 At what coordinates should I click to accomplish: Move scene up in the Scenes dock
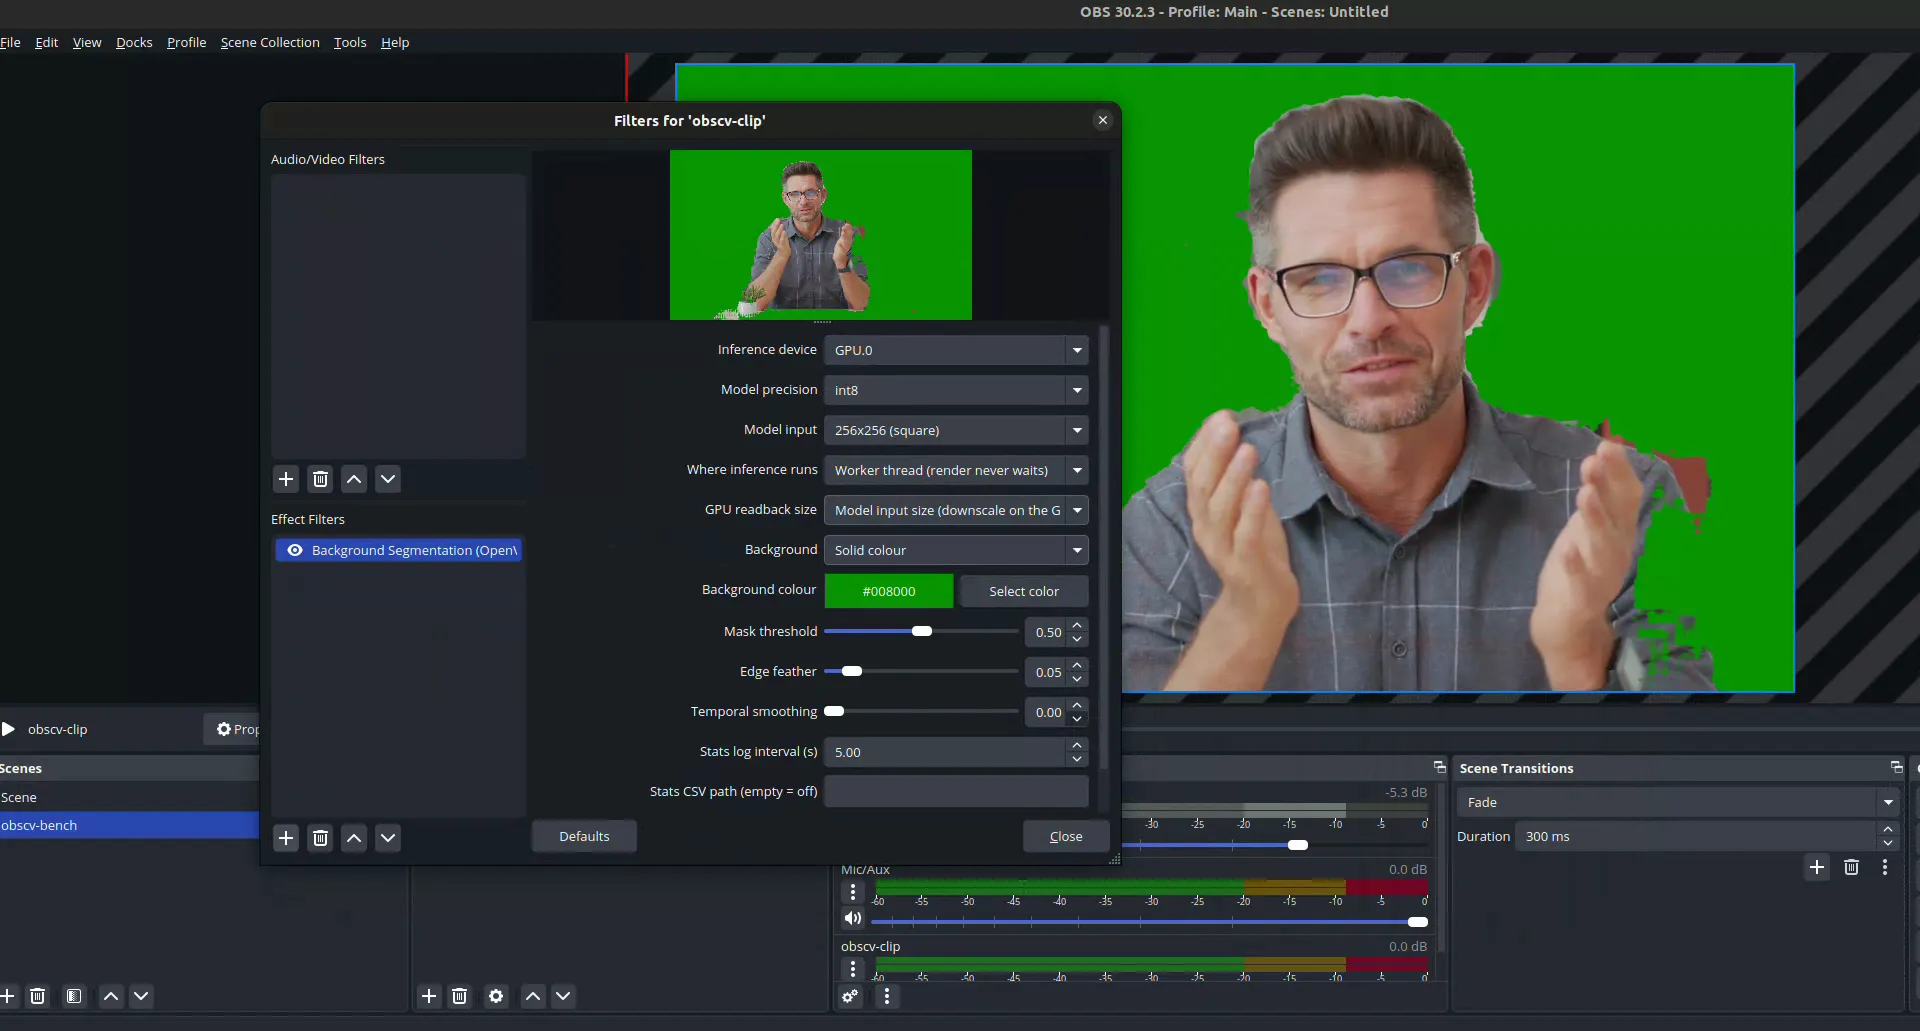pyautogui.click(x=111, y=996)
